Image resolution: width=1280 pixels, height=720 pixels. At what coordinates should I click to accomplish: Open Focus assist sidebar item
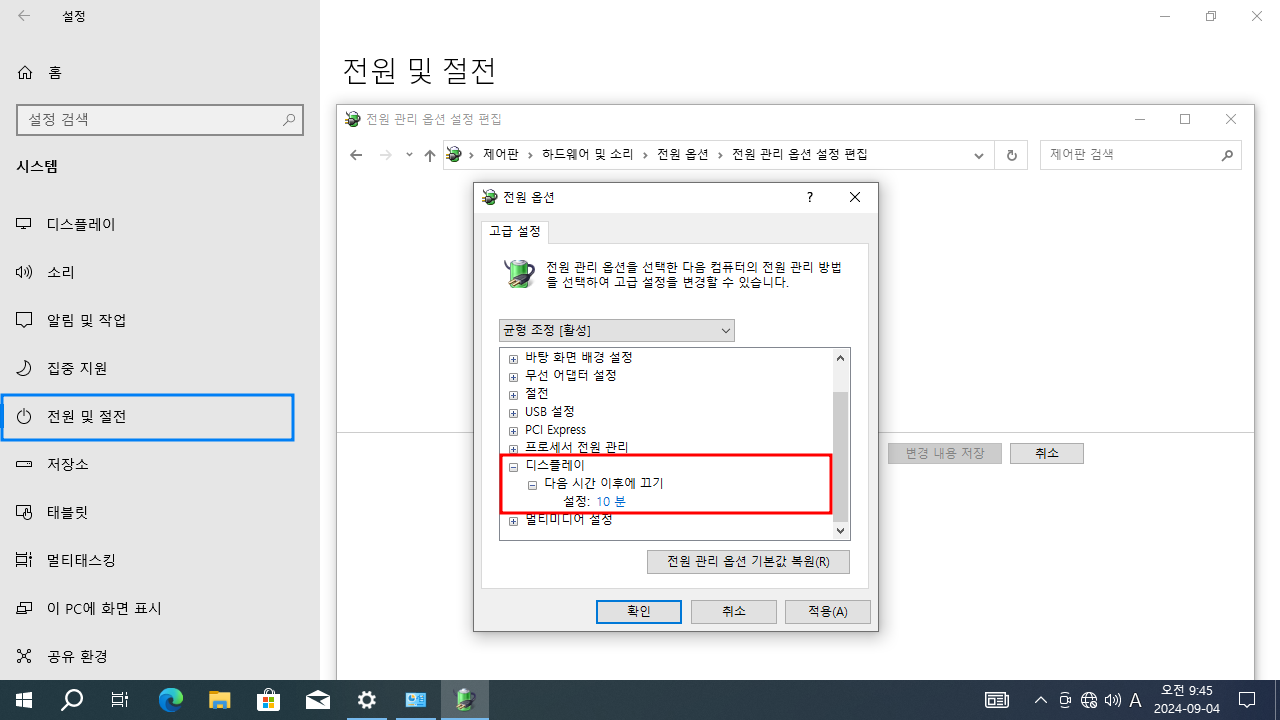(61, 368)
